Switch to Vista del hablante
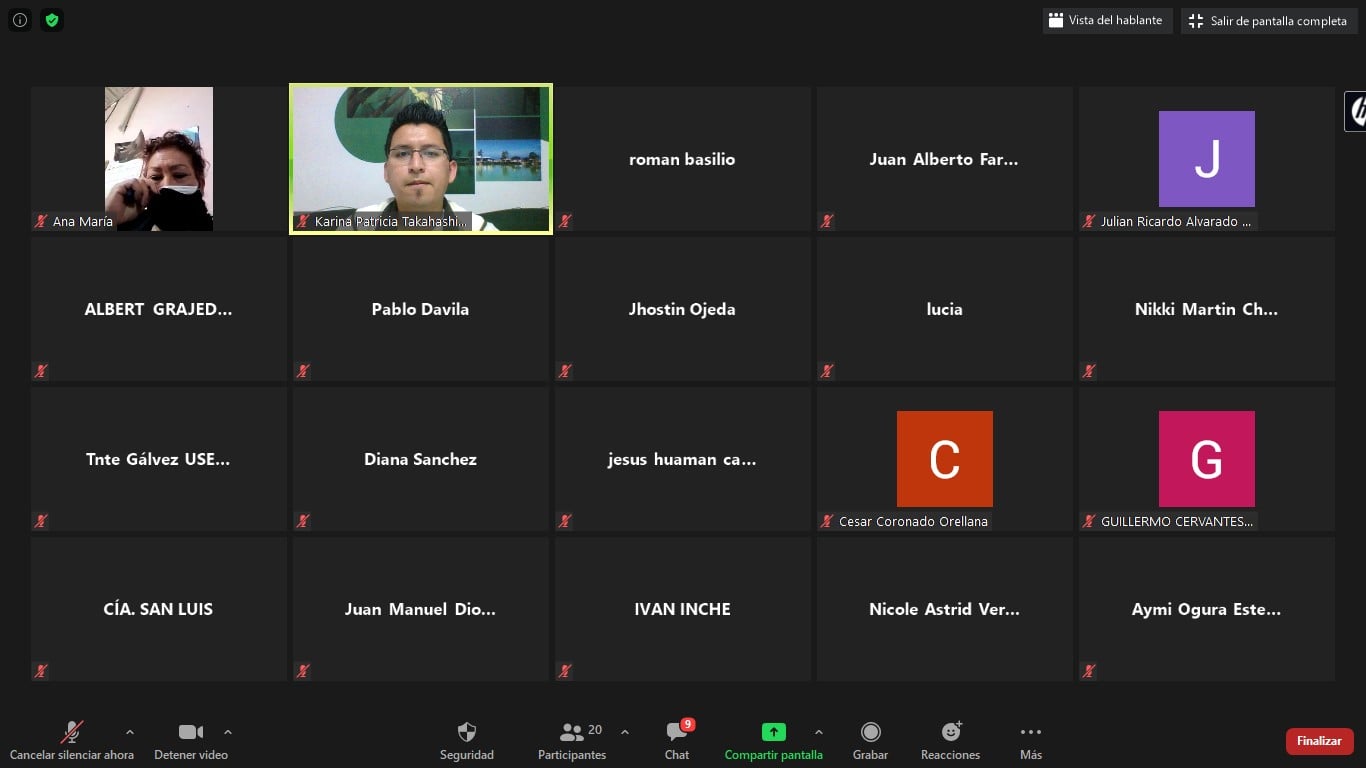1366x768 pixels. (x=1107, y=20)
